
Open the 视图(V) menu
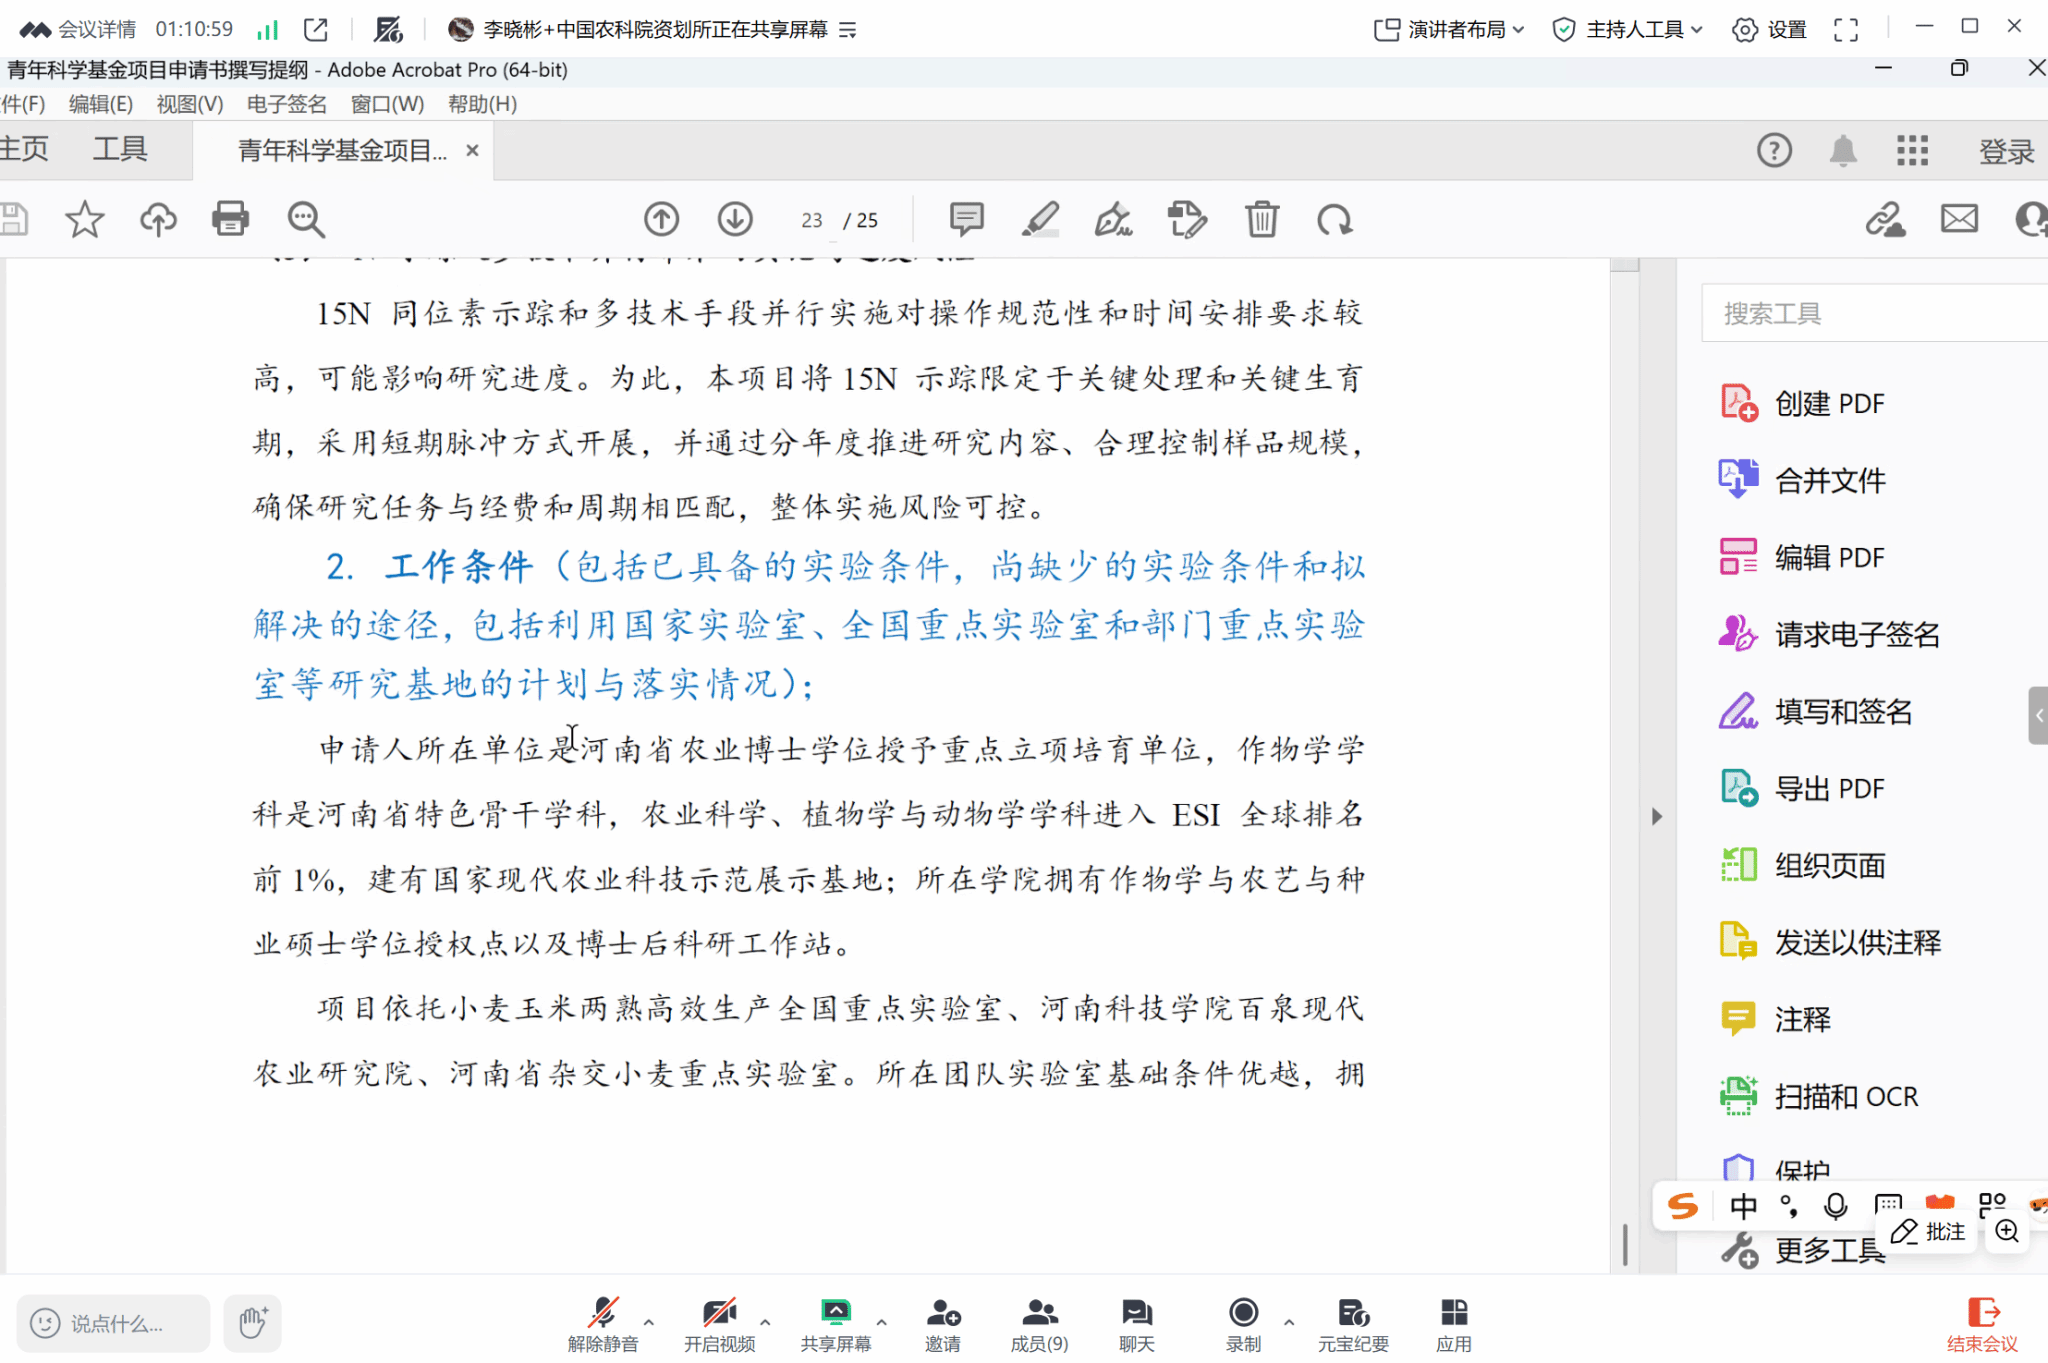pyautogui.click(x=189, y=104)
